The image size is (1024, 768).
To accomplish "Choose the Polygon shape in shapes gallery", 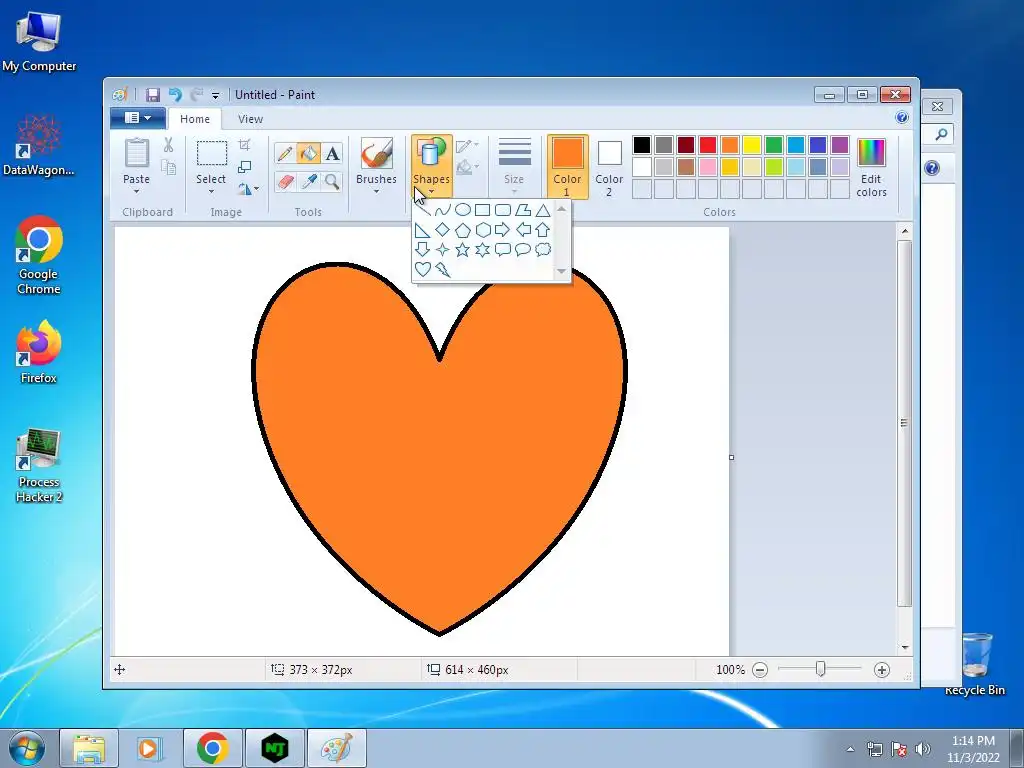I will pos(522,210).
